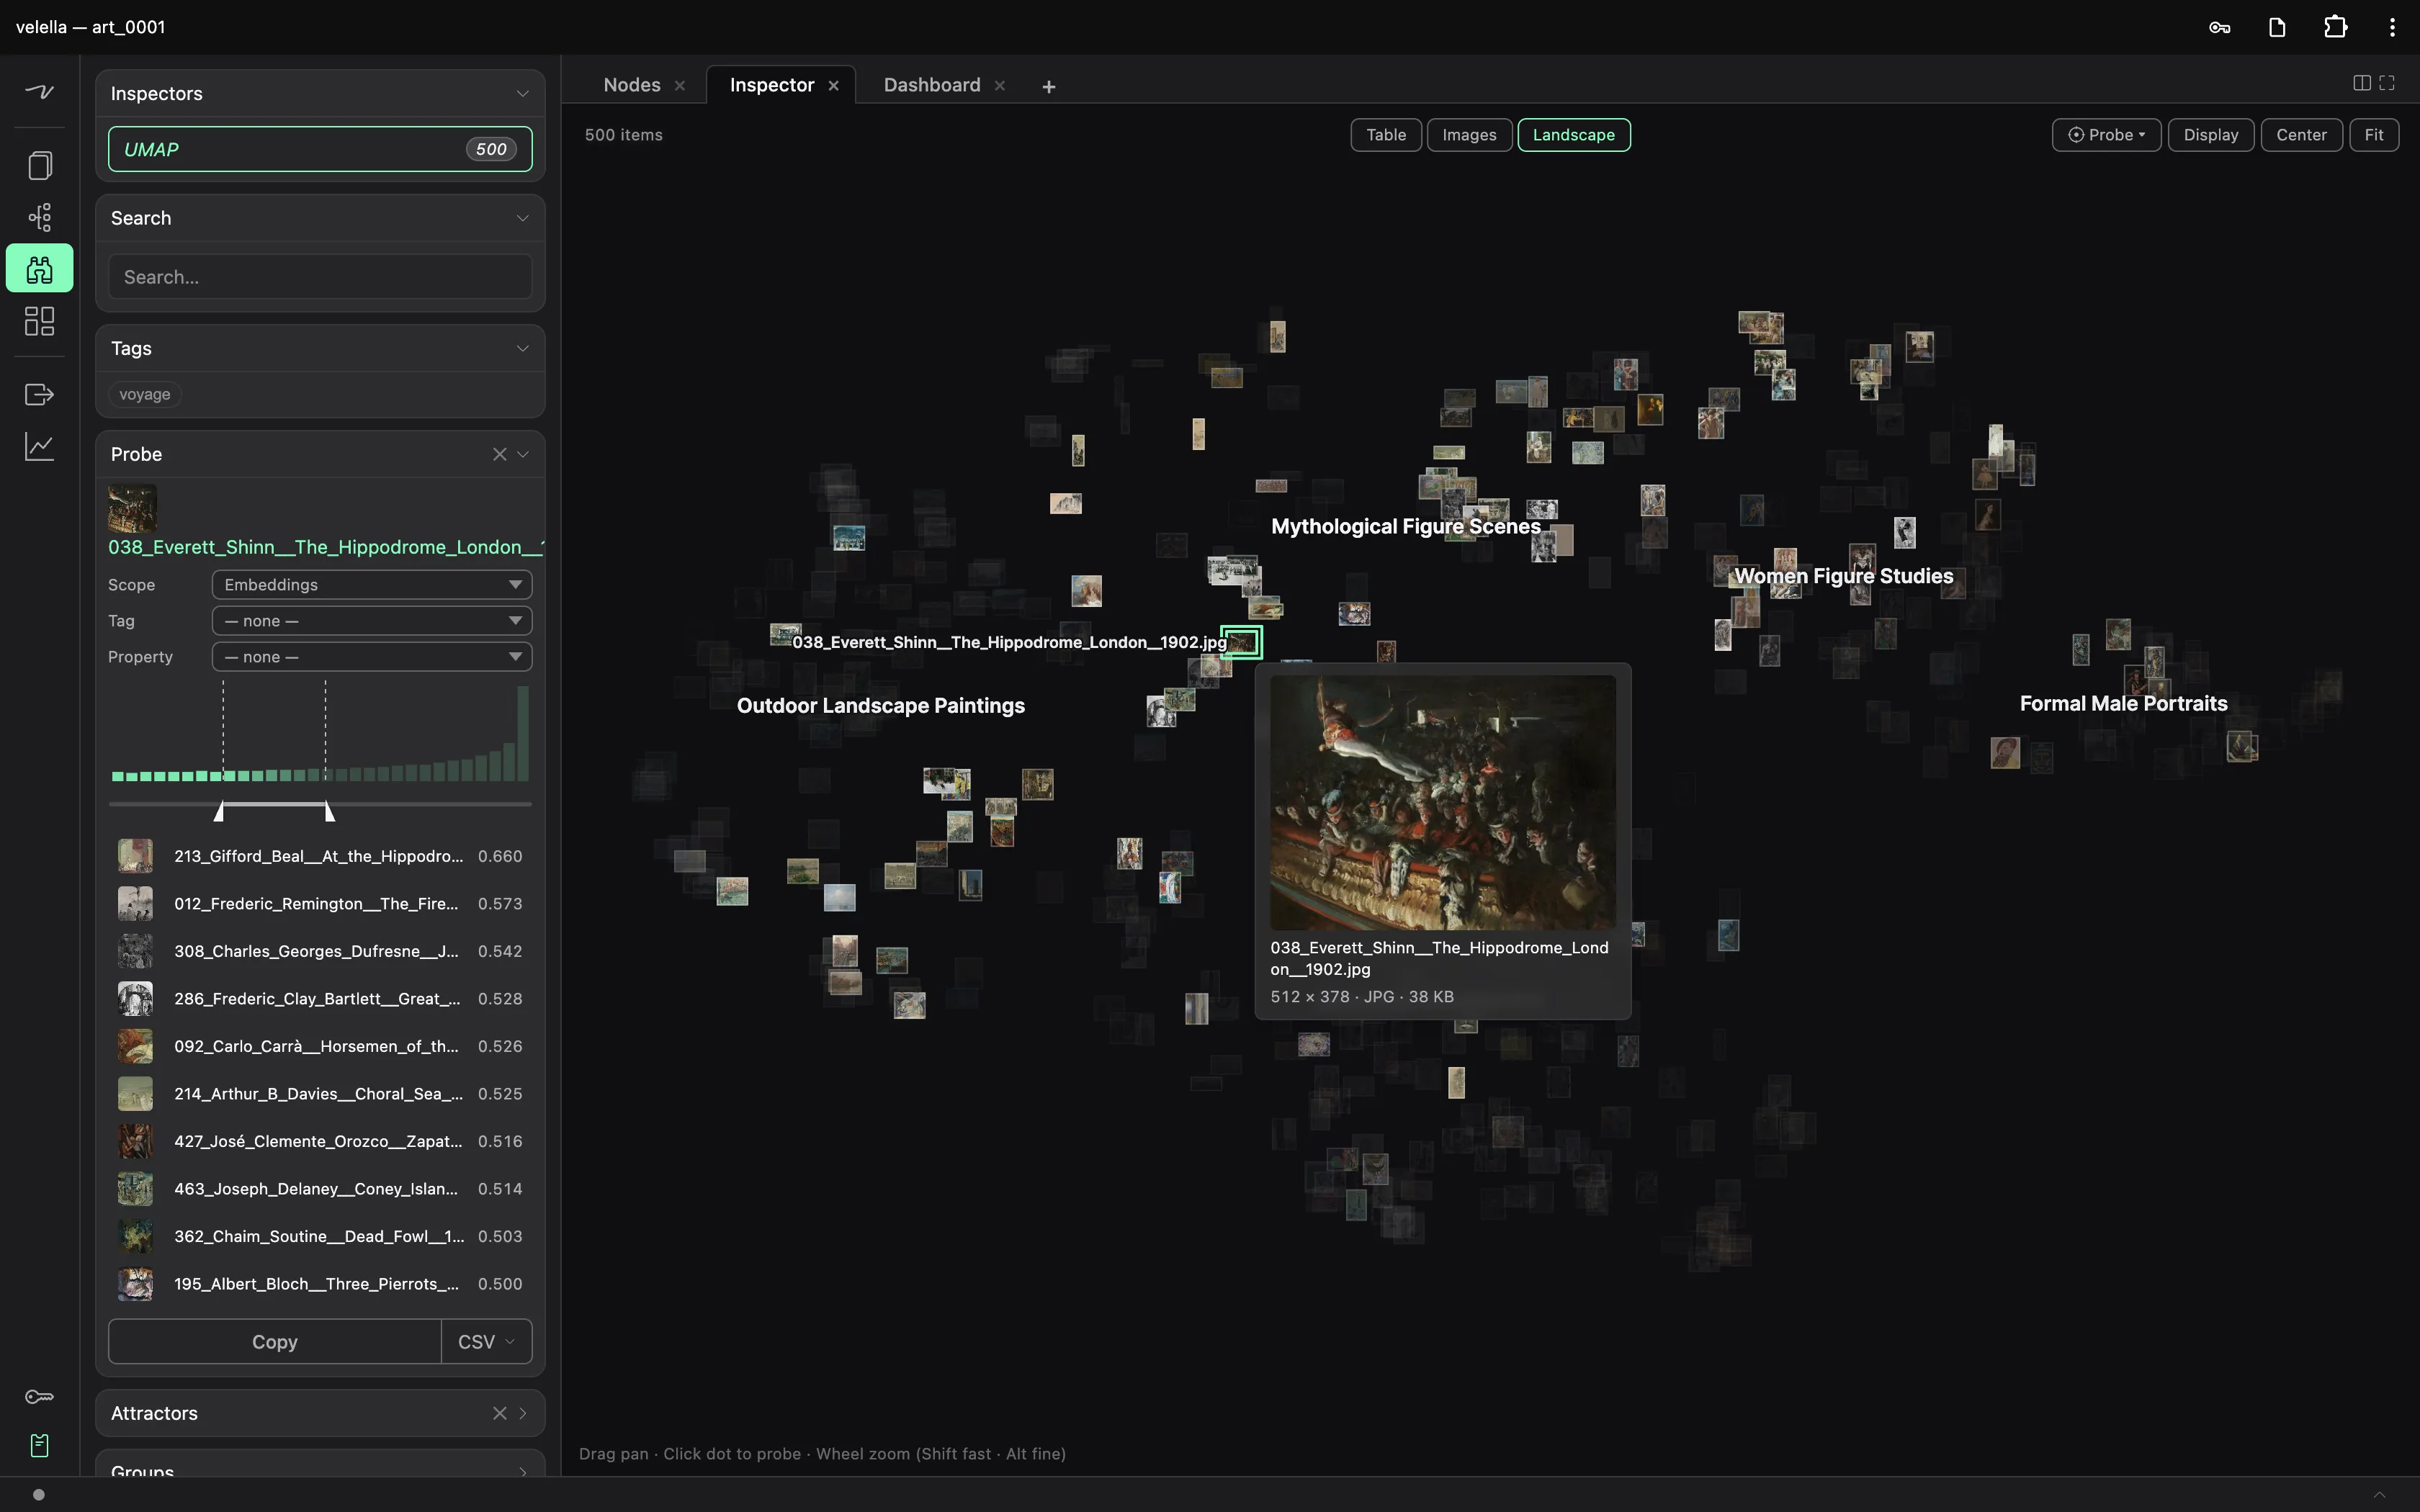2420x1512 pixels.
Task: Collapse the Probe panel chevron
Action: [522, 454]
